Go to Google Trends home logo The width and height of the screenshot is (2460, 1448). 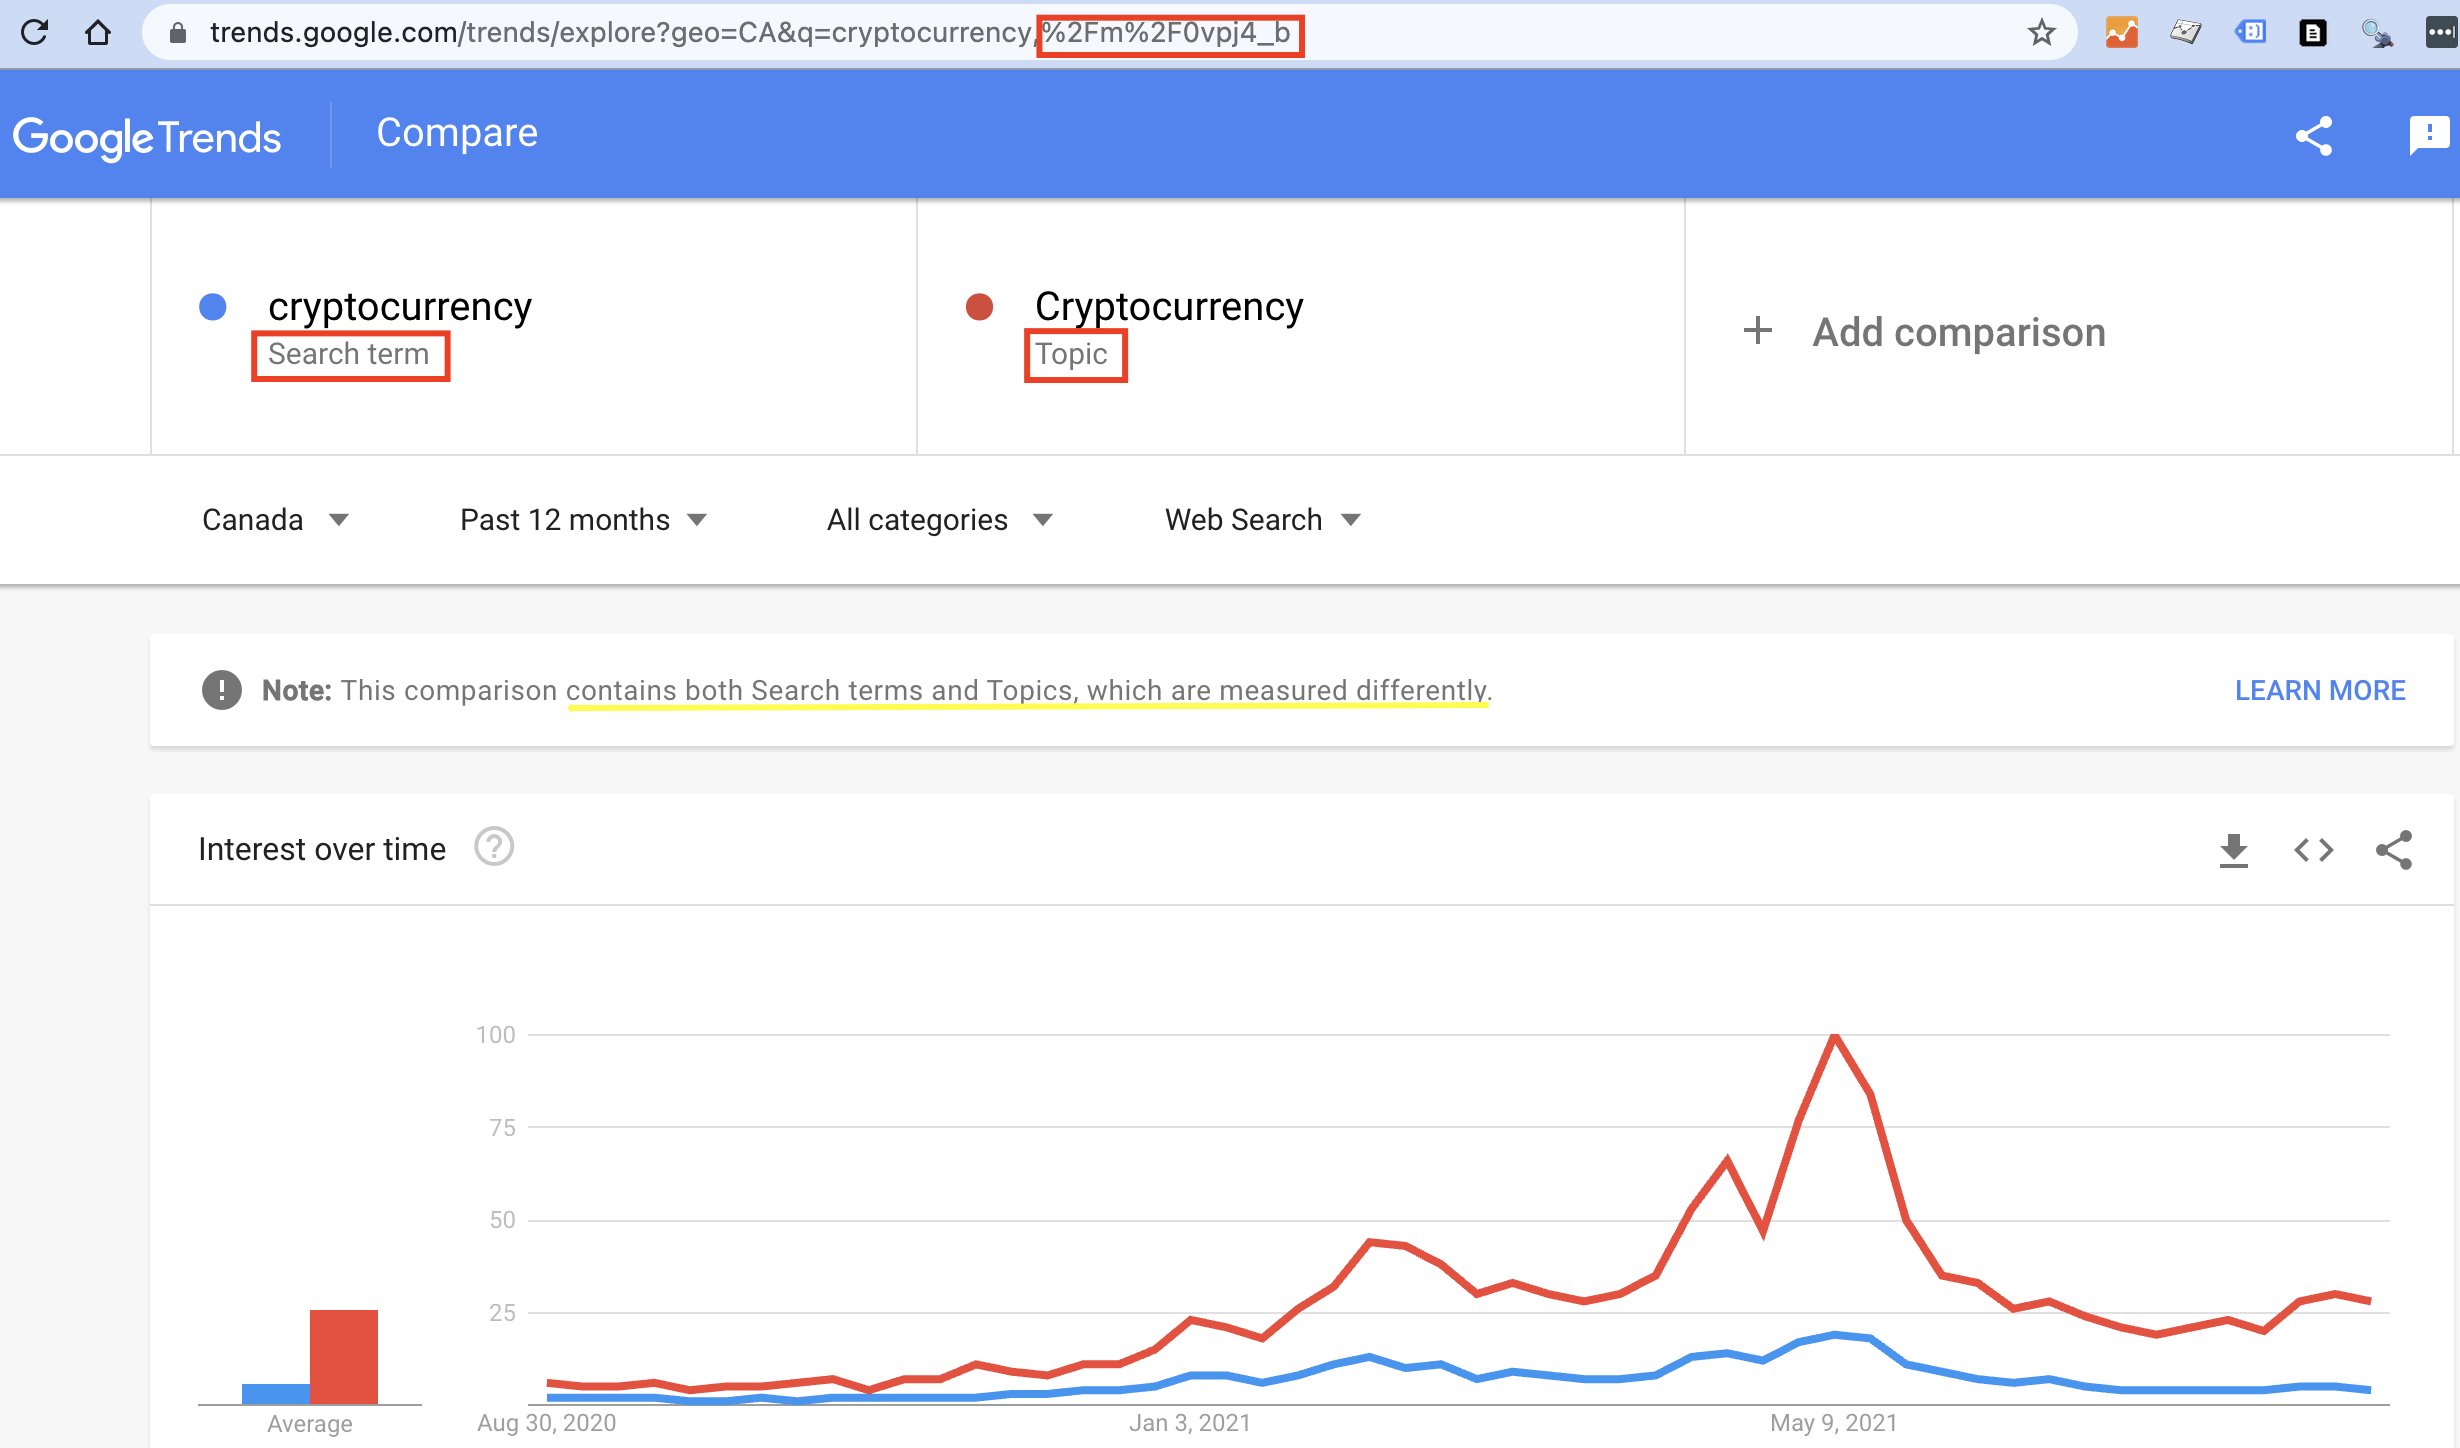147,137
